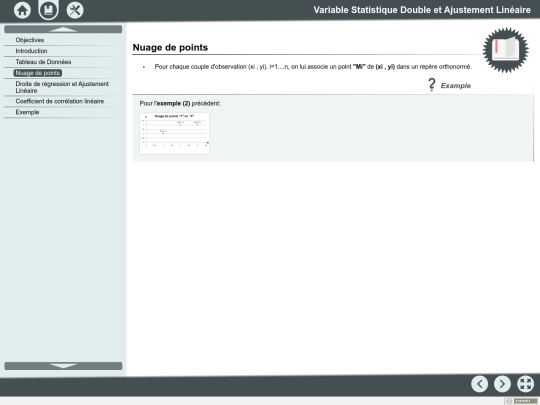The image size is (540, 405).
Task: Toggle fullscreen mode icon
Action: (526, 384)
